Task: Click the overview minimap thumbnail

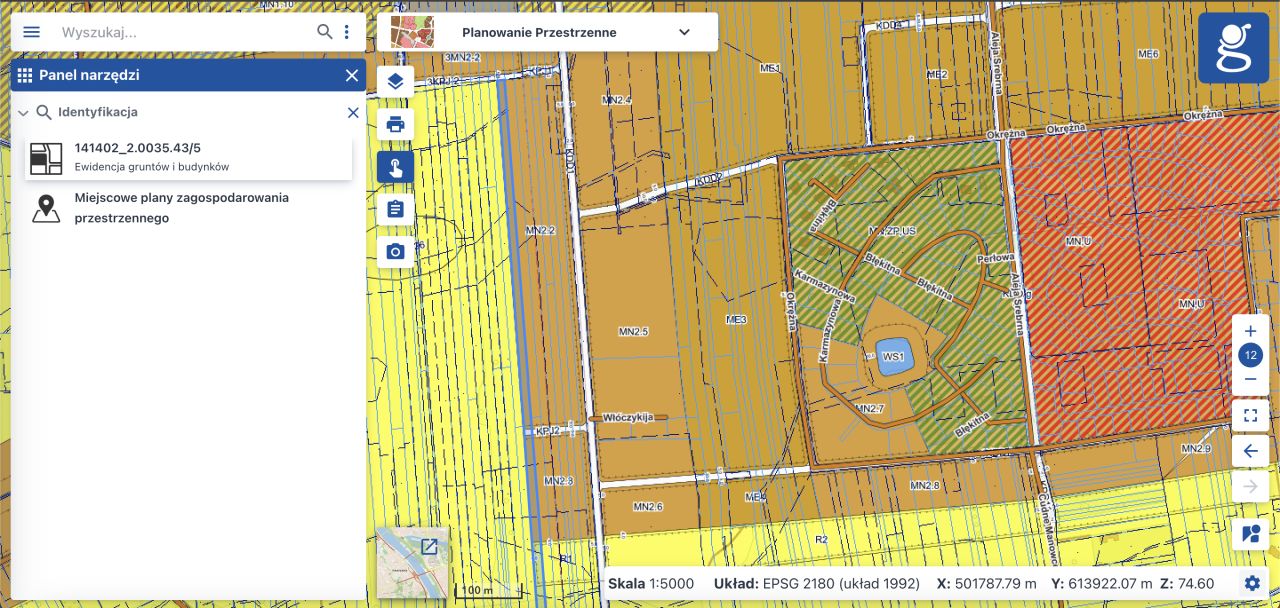Action: click(x=412, y=563)
